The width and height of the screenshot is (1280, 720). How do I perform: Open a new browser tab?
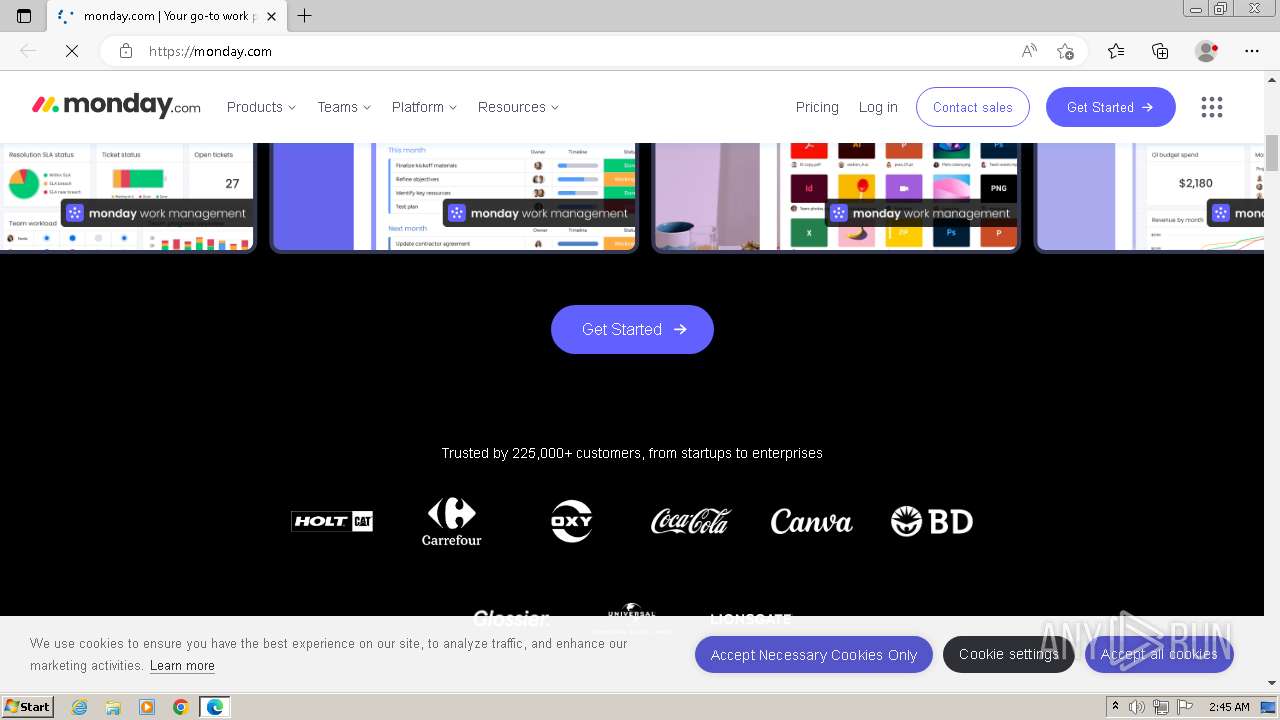(x=305, y=16)
